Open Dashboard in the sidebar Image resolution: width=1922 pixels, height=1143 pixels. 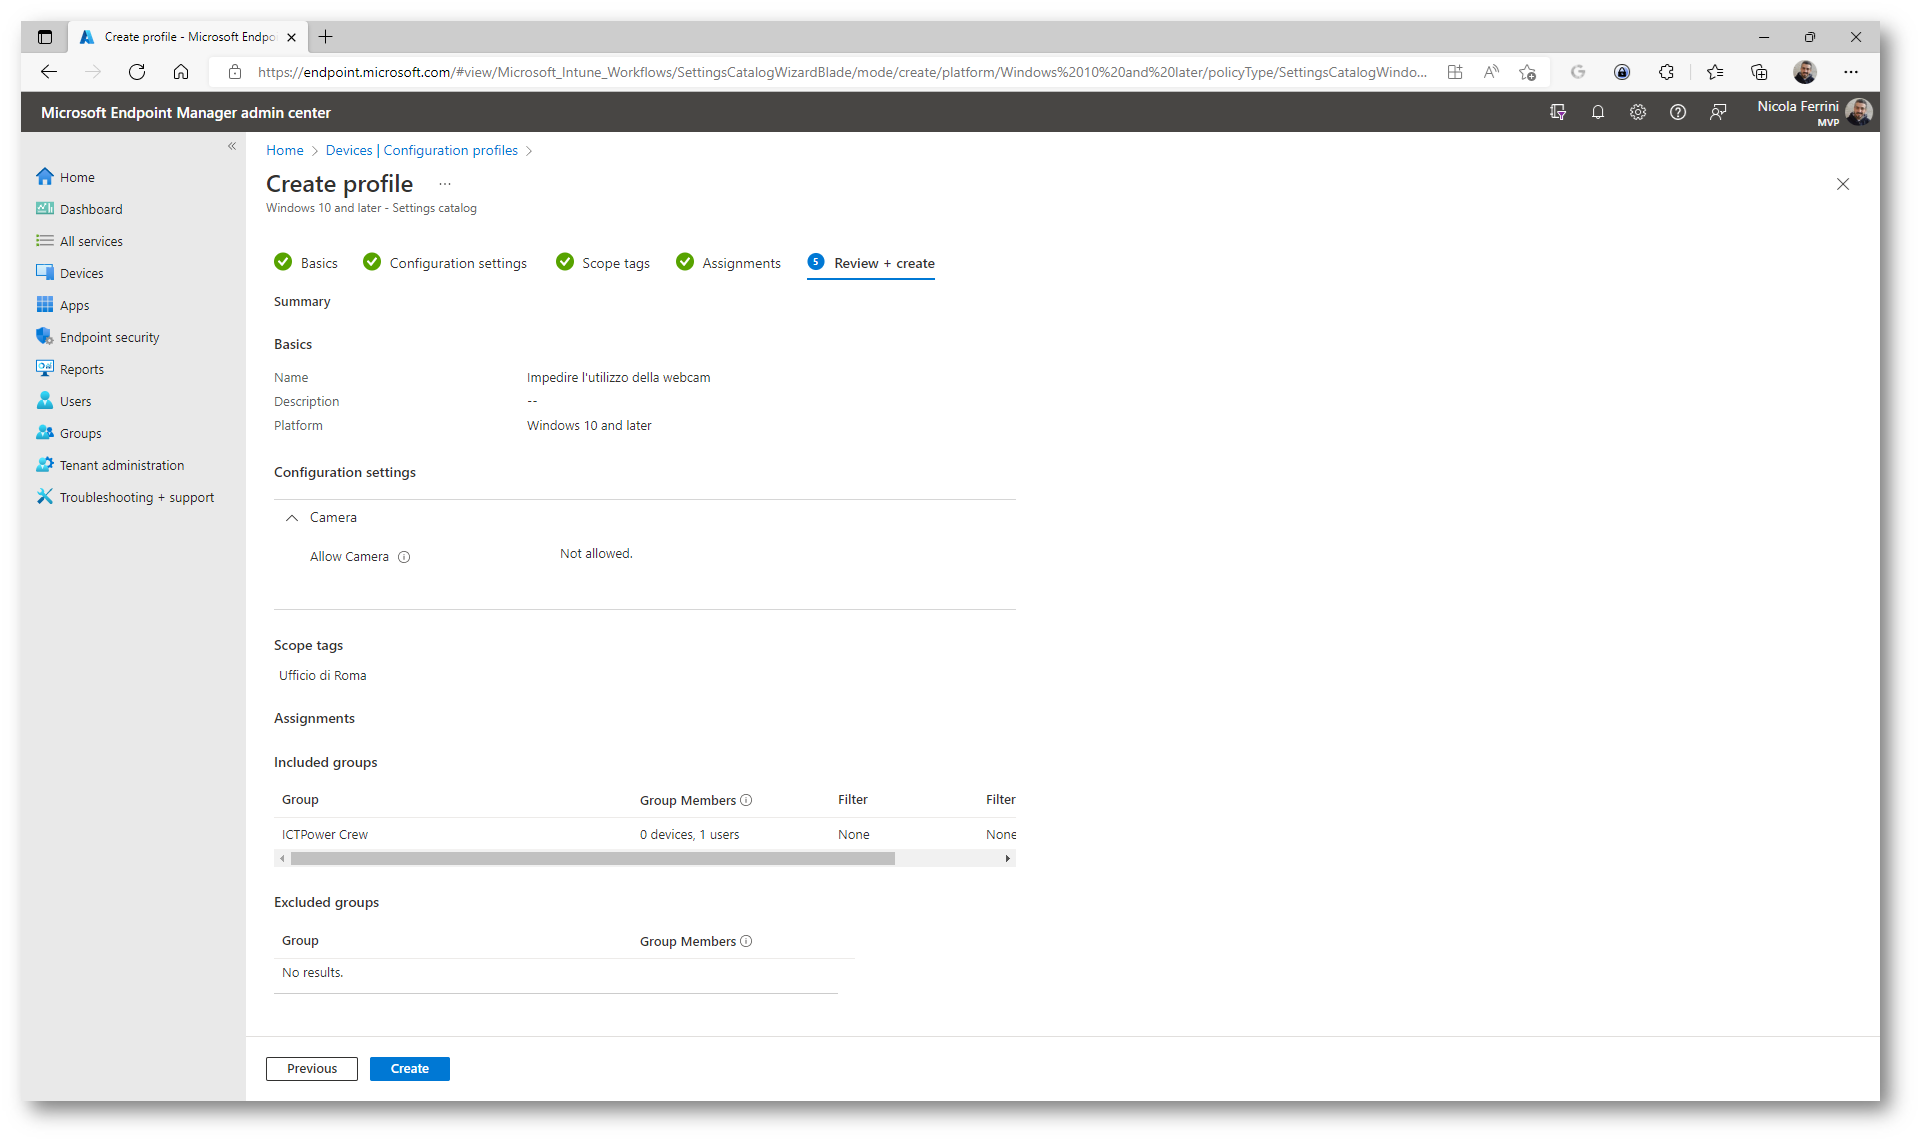[x=80, y=209]
